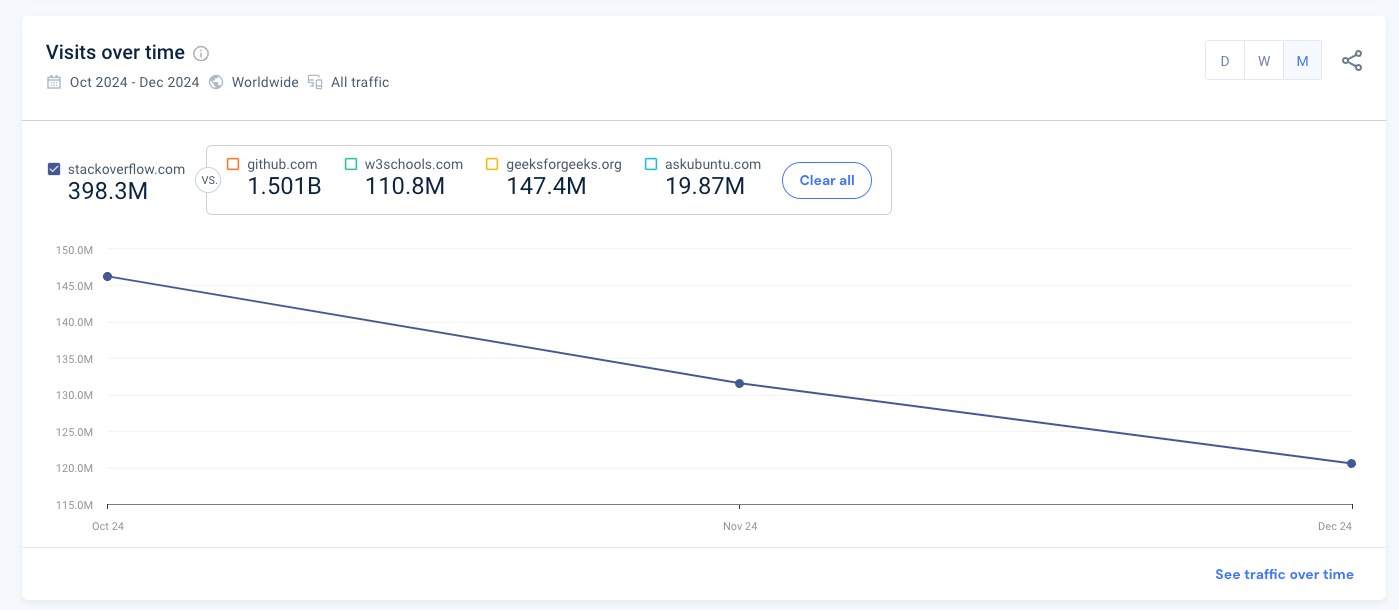Enable the w3schools.com checkbox
Viewport: 1399px width, 610px height.
click(351, 164)
